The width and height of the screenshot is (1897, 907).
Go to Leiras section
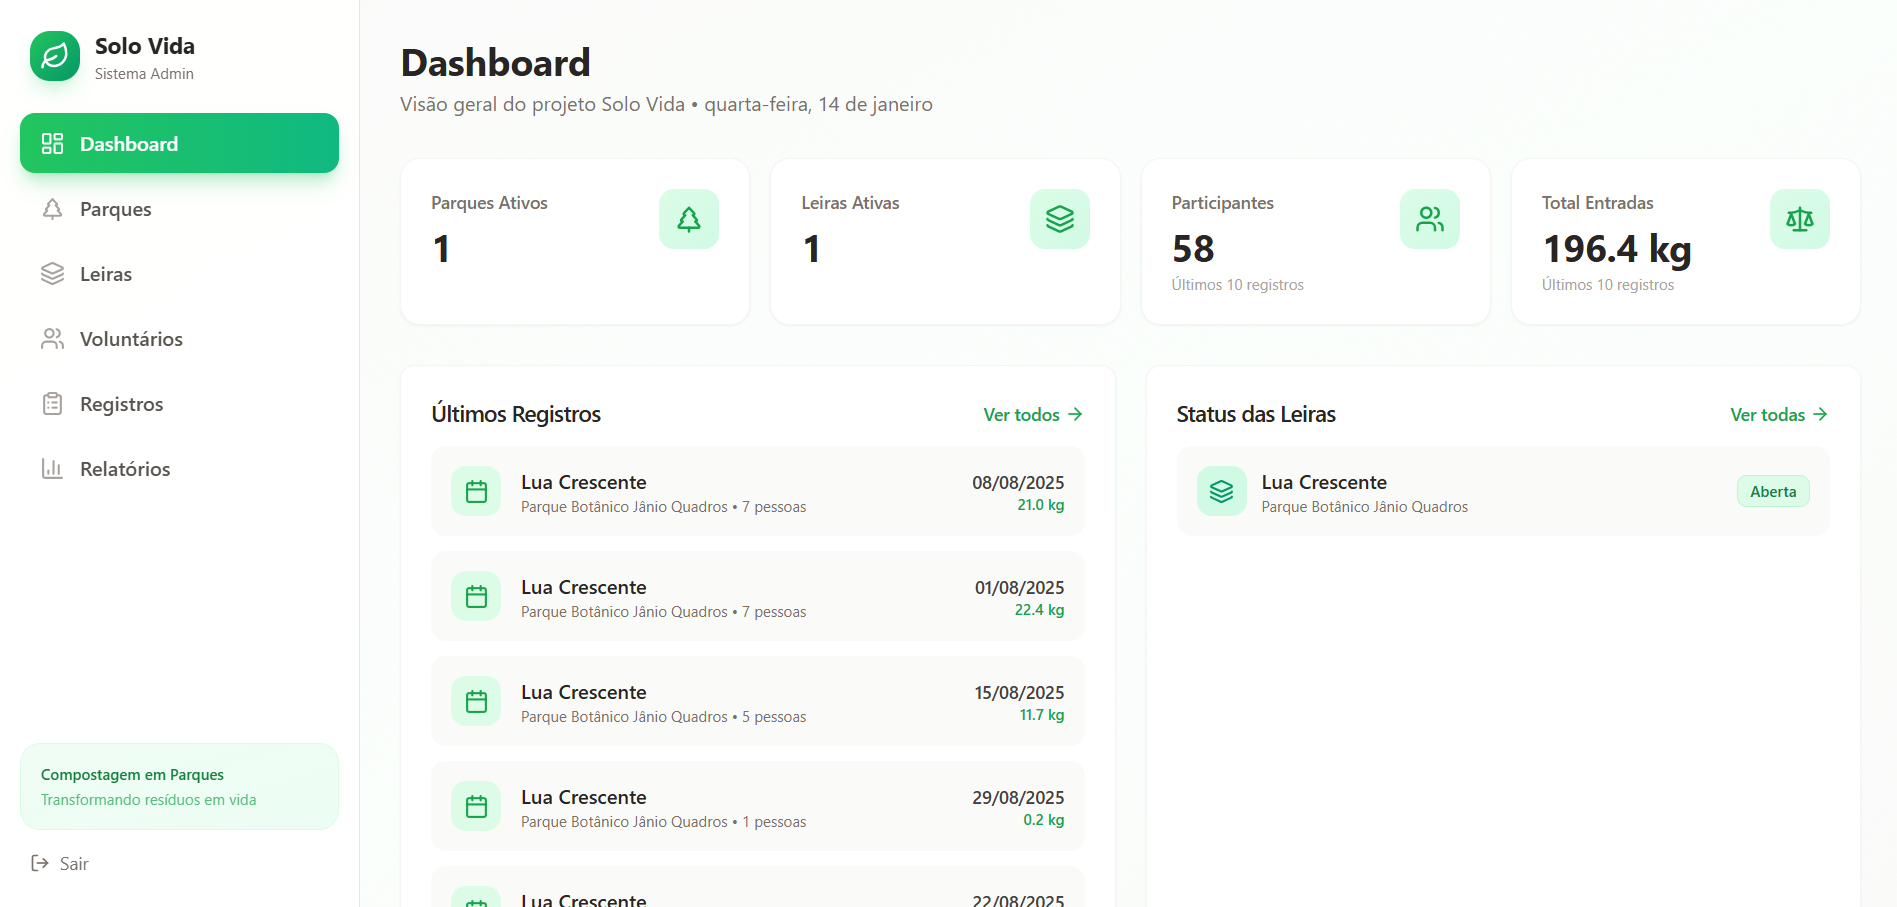[179, 273]
